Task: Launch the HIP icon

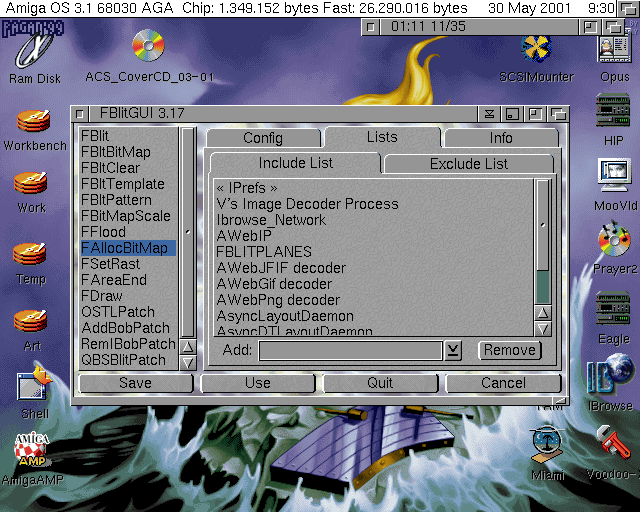Action: [x=613, y=110]
